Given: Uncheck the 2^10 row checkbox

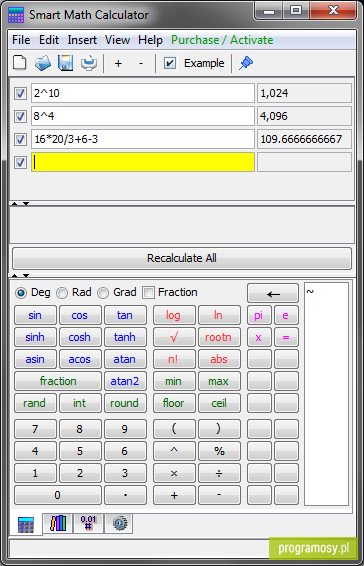Looking at the screenshot, I should [x=20, y=93].
